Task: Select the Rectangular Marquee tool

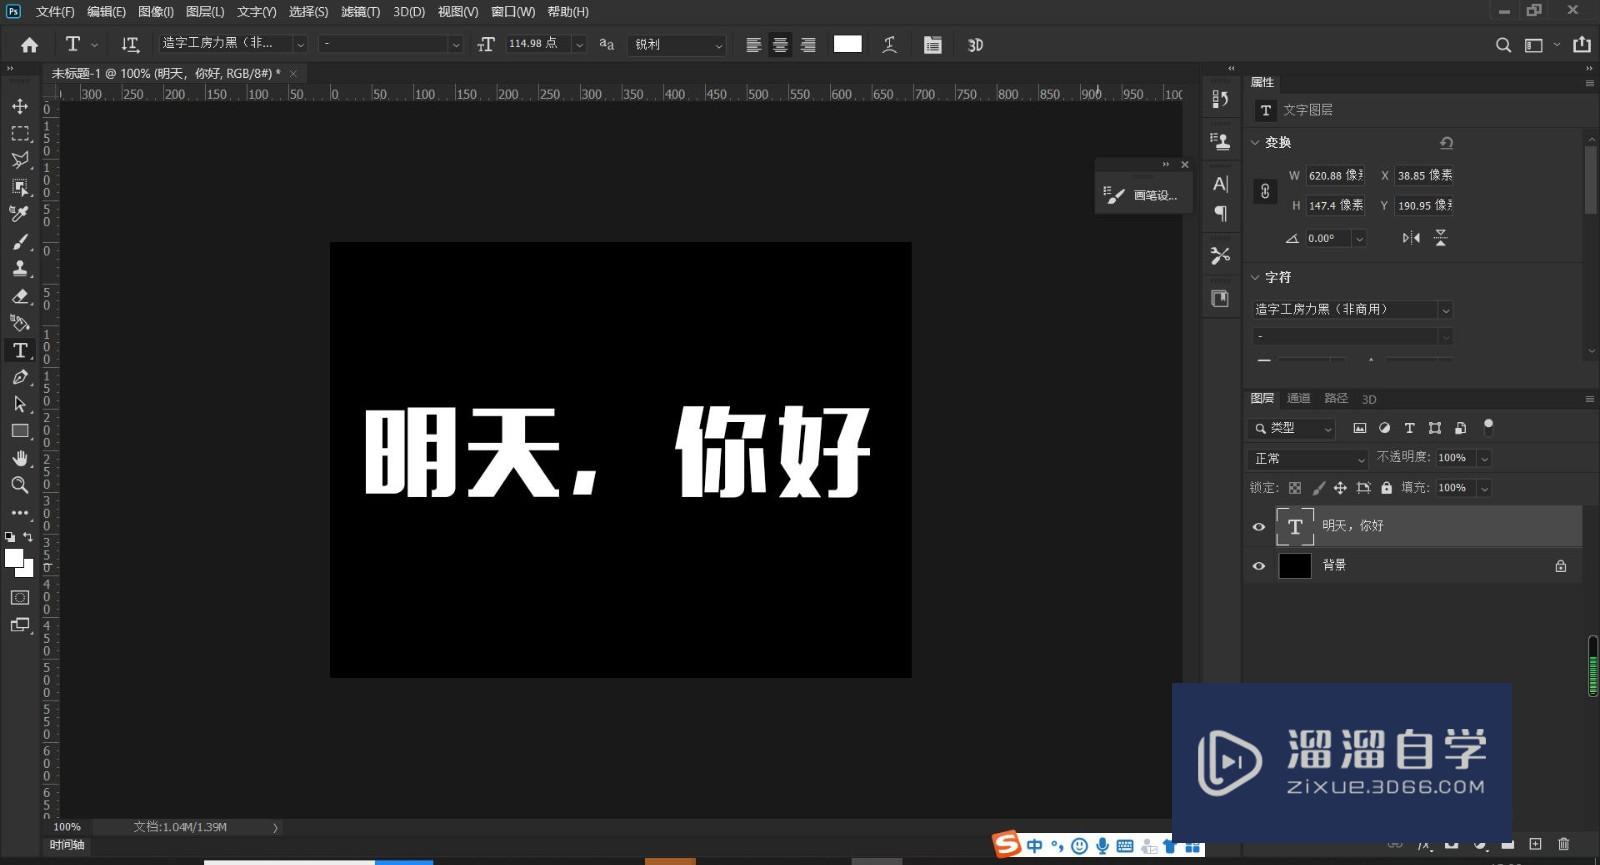Action: point(20,133)
